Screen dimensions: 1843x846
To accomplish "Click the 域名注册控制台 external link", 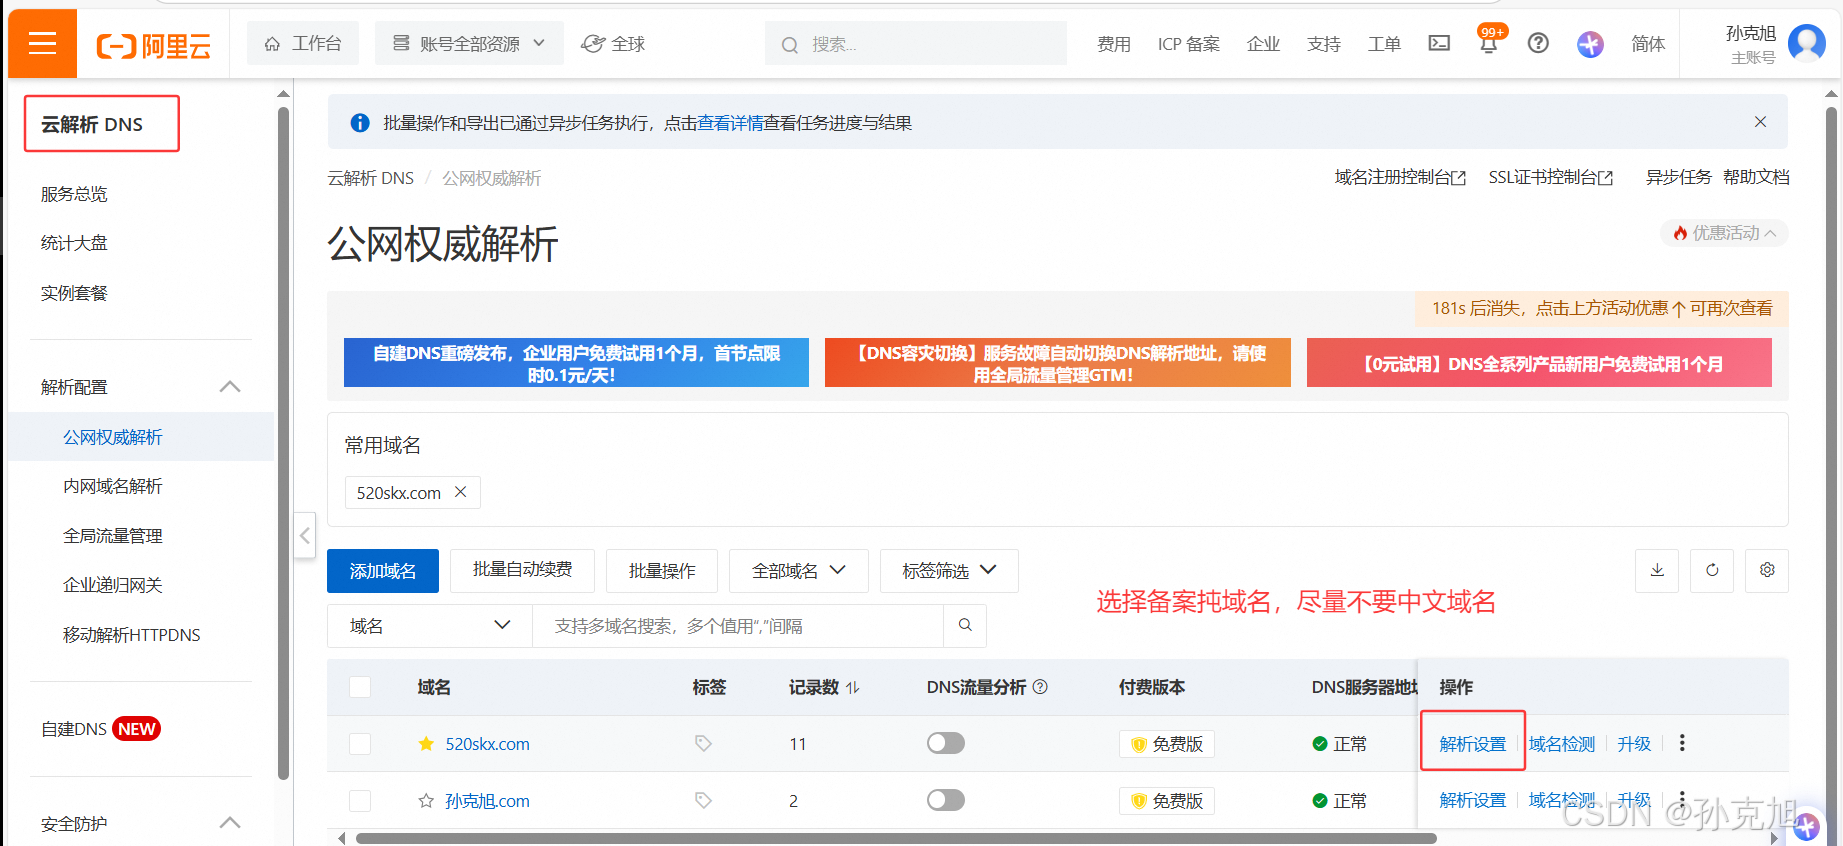I will click(x=1400, y=177).
